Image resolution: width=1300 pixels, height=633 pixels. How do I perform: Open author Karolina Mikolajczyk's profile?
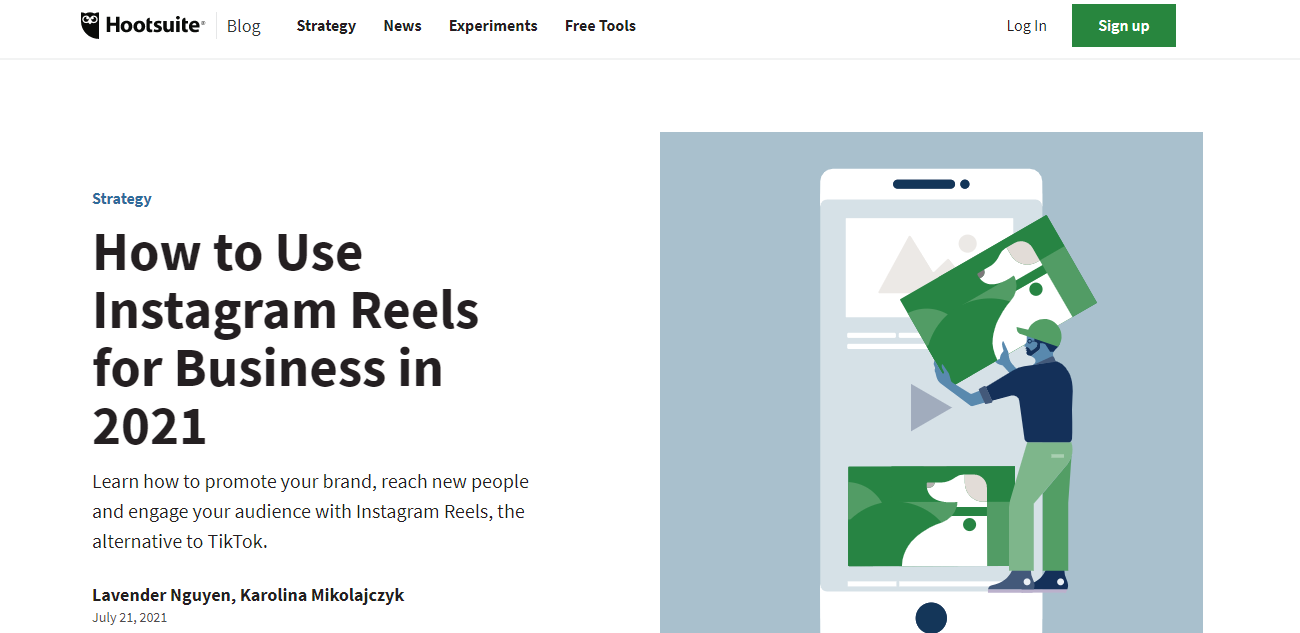pos(322,595)
